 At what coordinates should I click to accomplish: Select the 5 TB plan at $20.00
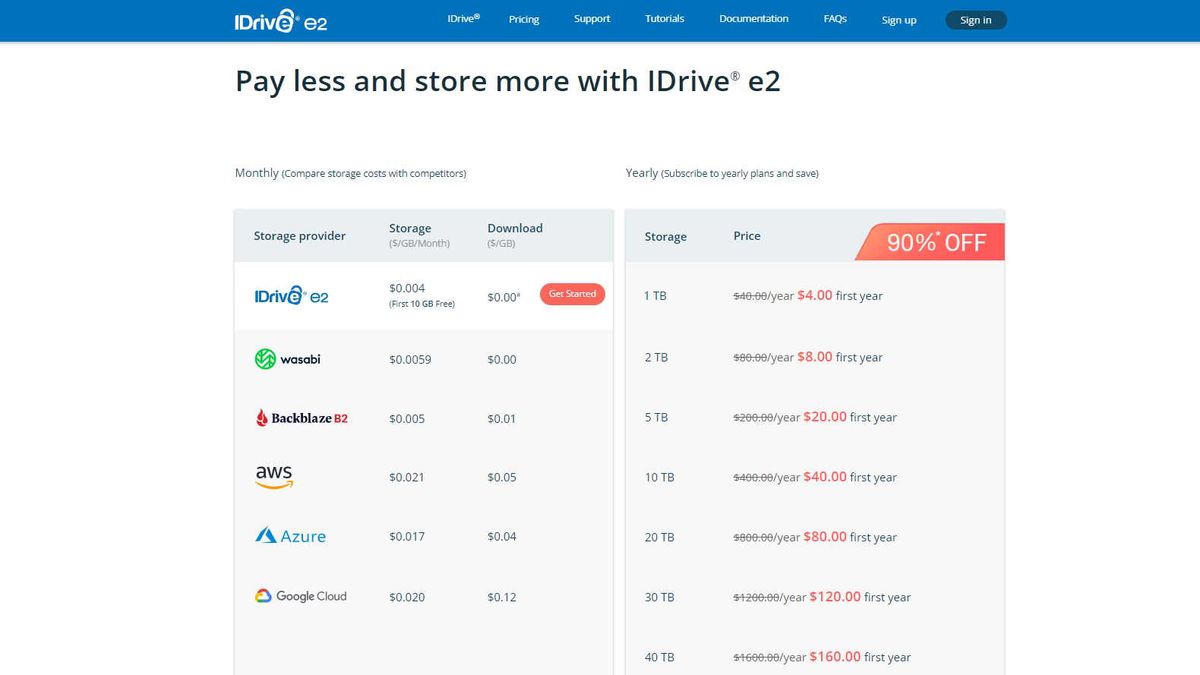(815, 417)
